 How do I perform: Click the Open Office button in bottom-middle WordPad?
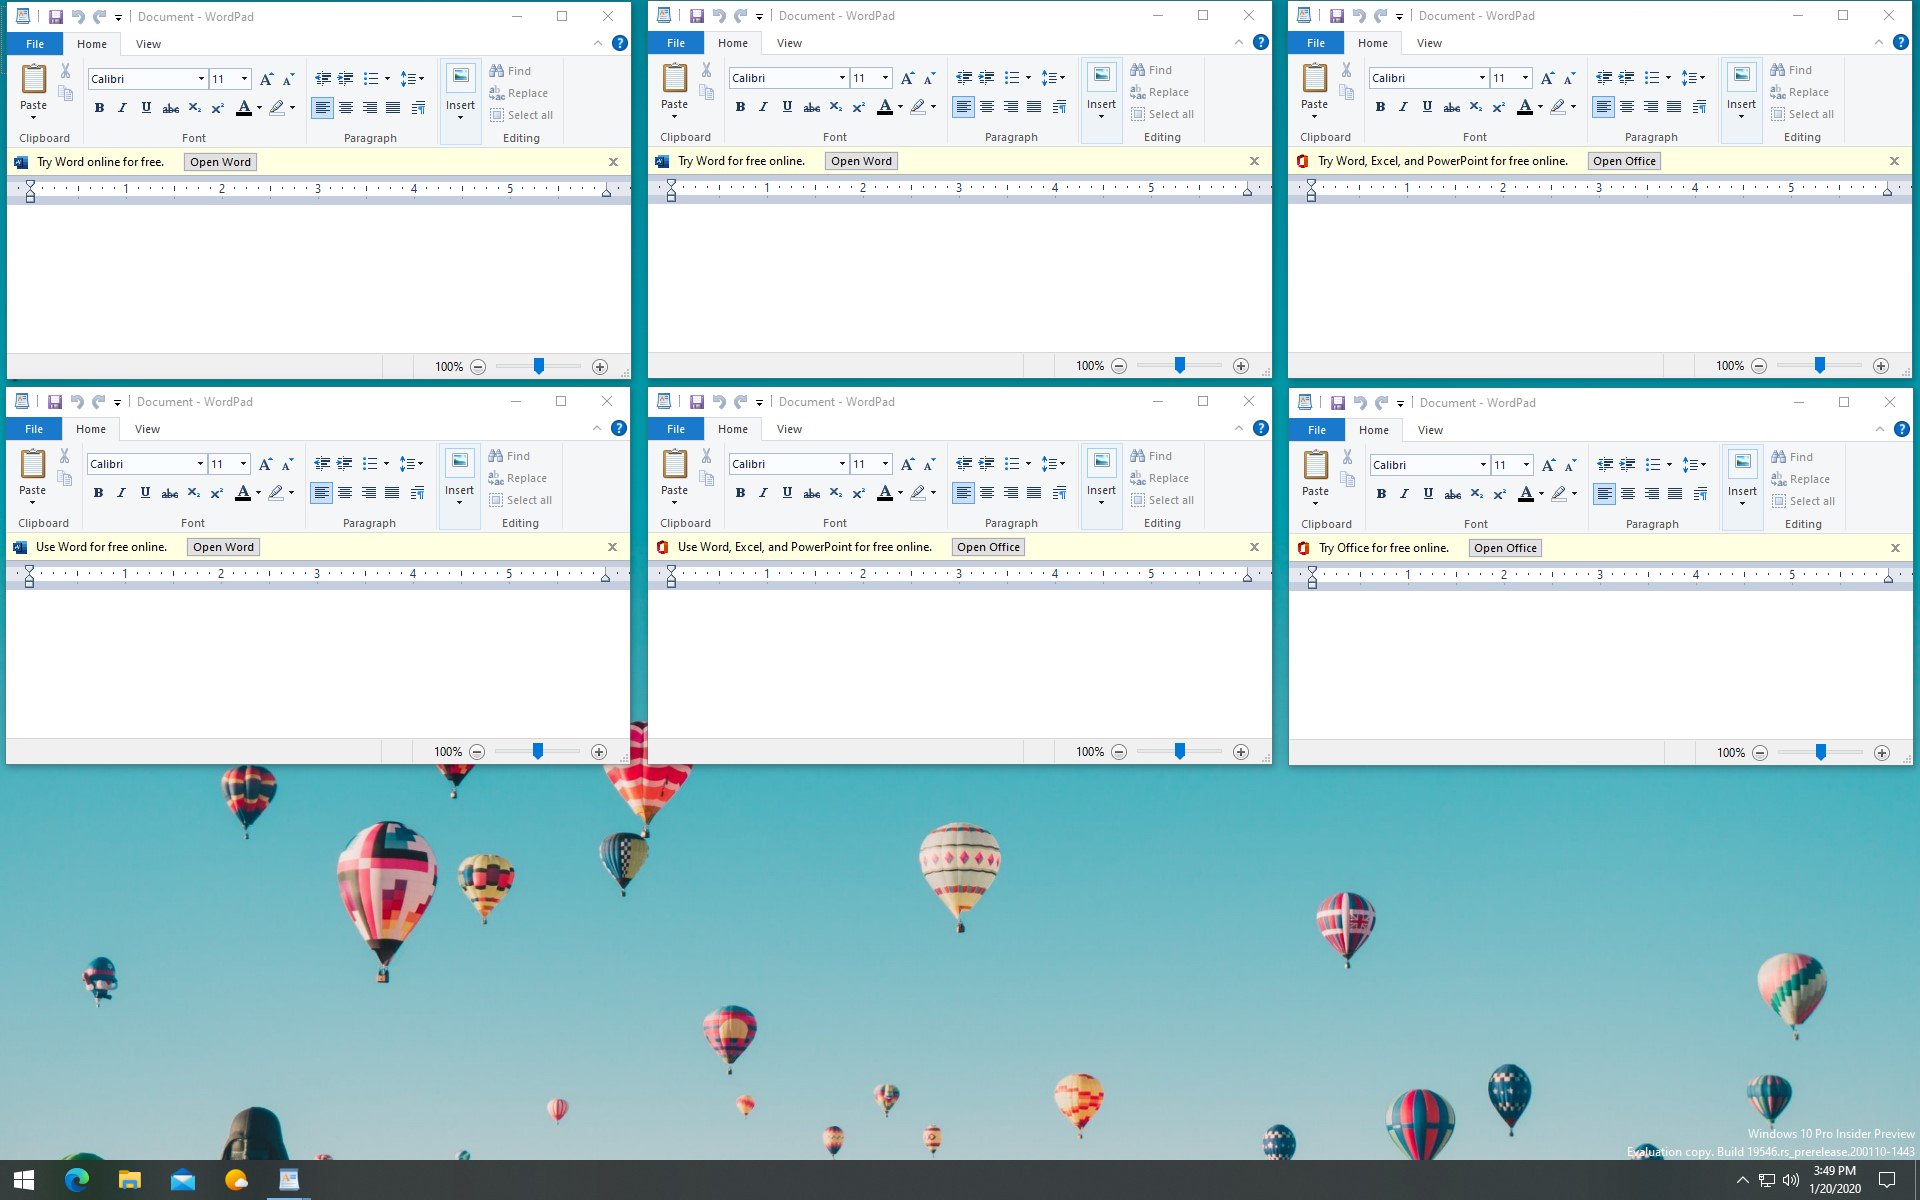988,546
